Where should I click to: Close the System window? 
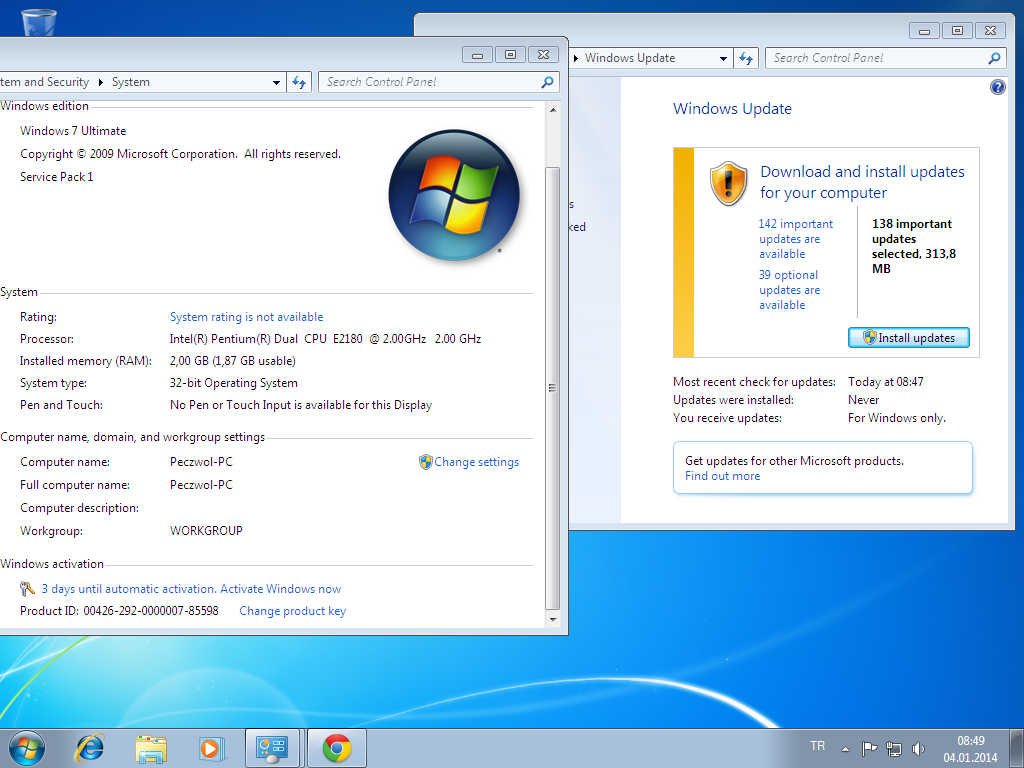[543, 55]
